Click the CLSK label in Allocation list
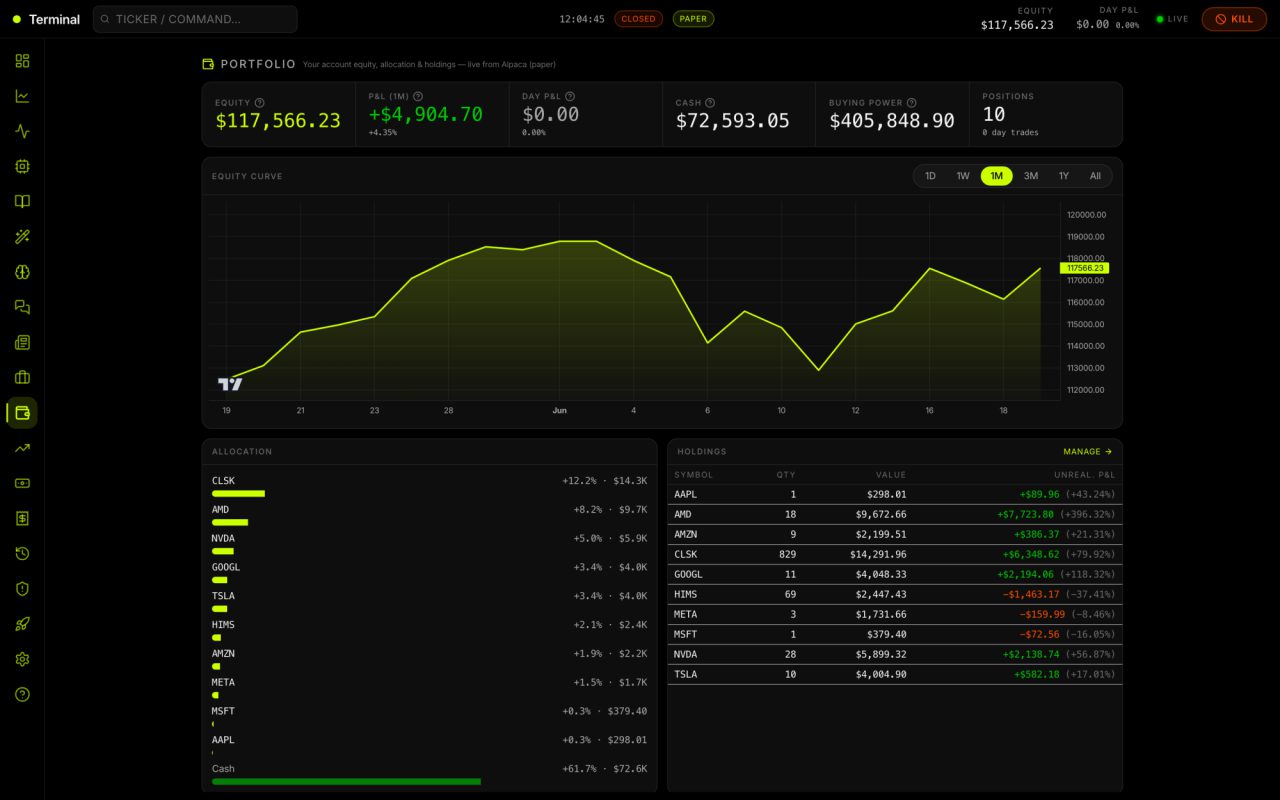Screen dimensions: 1280x800 coord(223,481)
